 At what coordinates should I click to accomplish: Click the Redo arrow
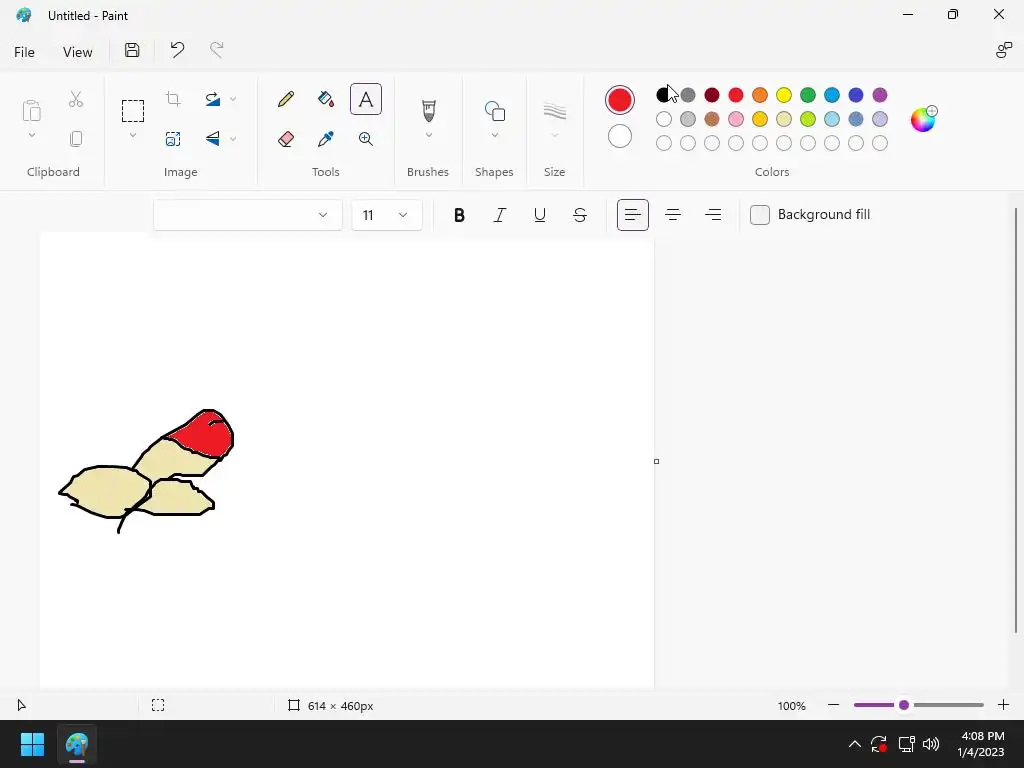pos(217,50)
